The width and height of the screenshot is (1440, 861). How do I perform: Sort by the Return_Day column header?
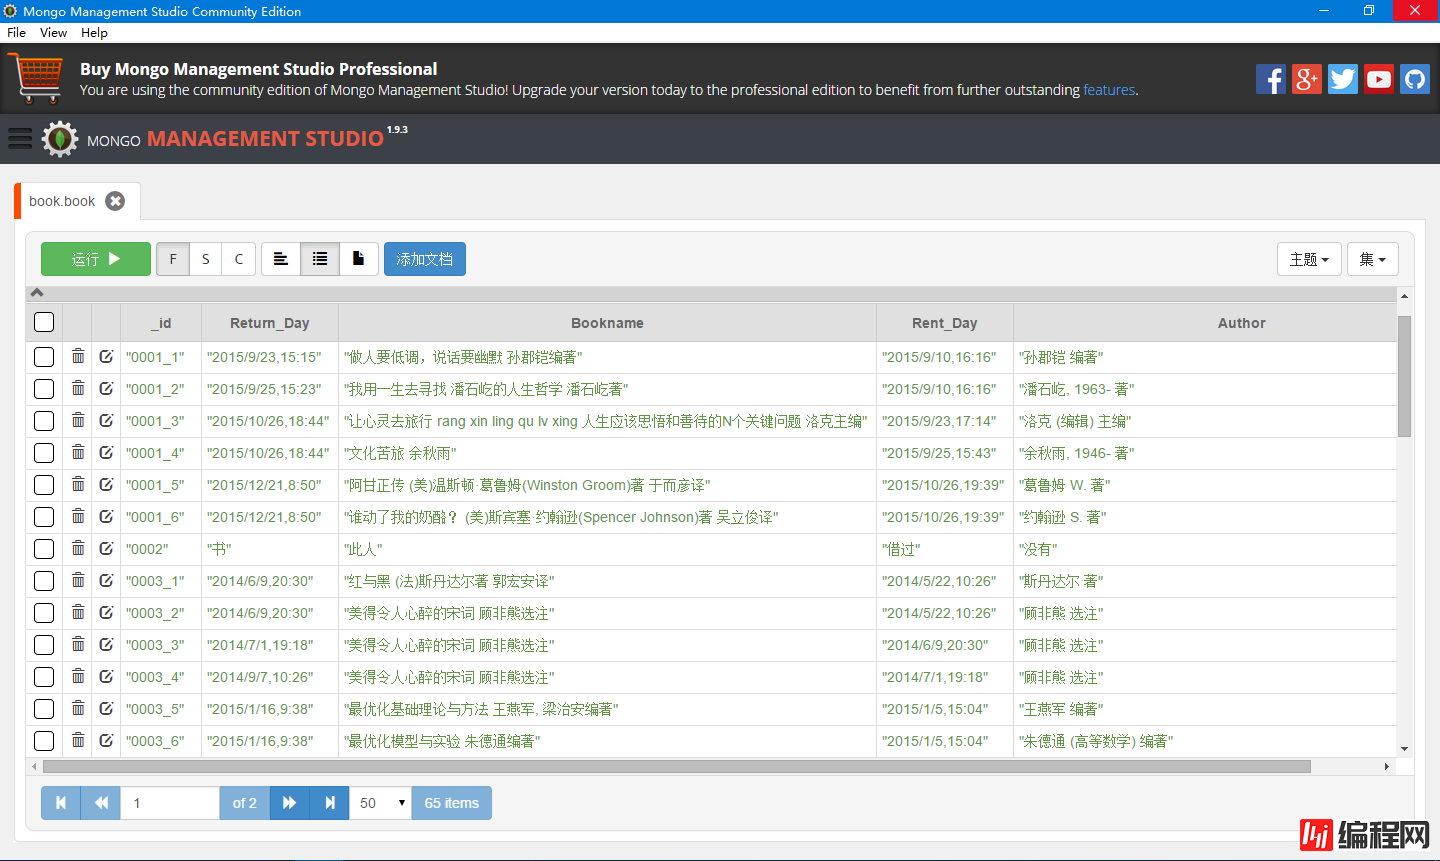click(x=270, y=323)
